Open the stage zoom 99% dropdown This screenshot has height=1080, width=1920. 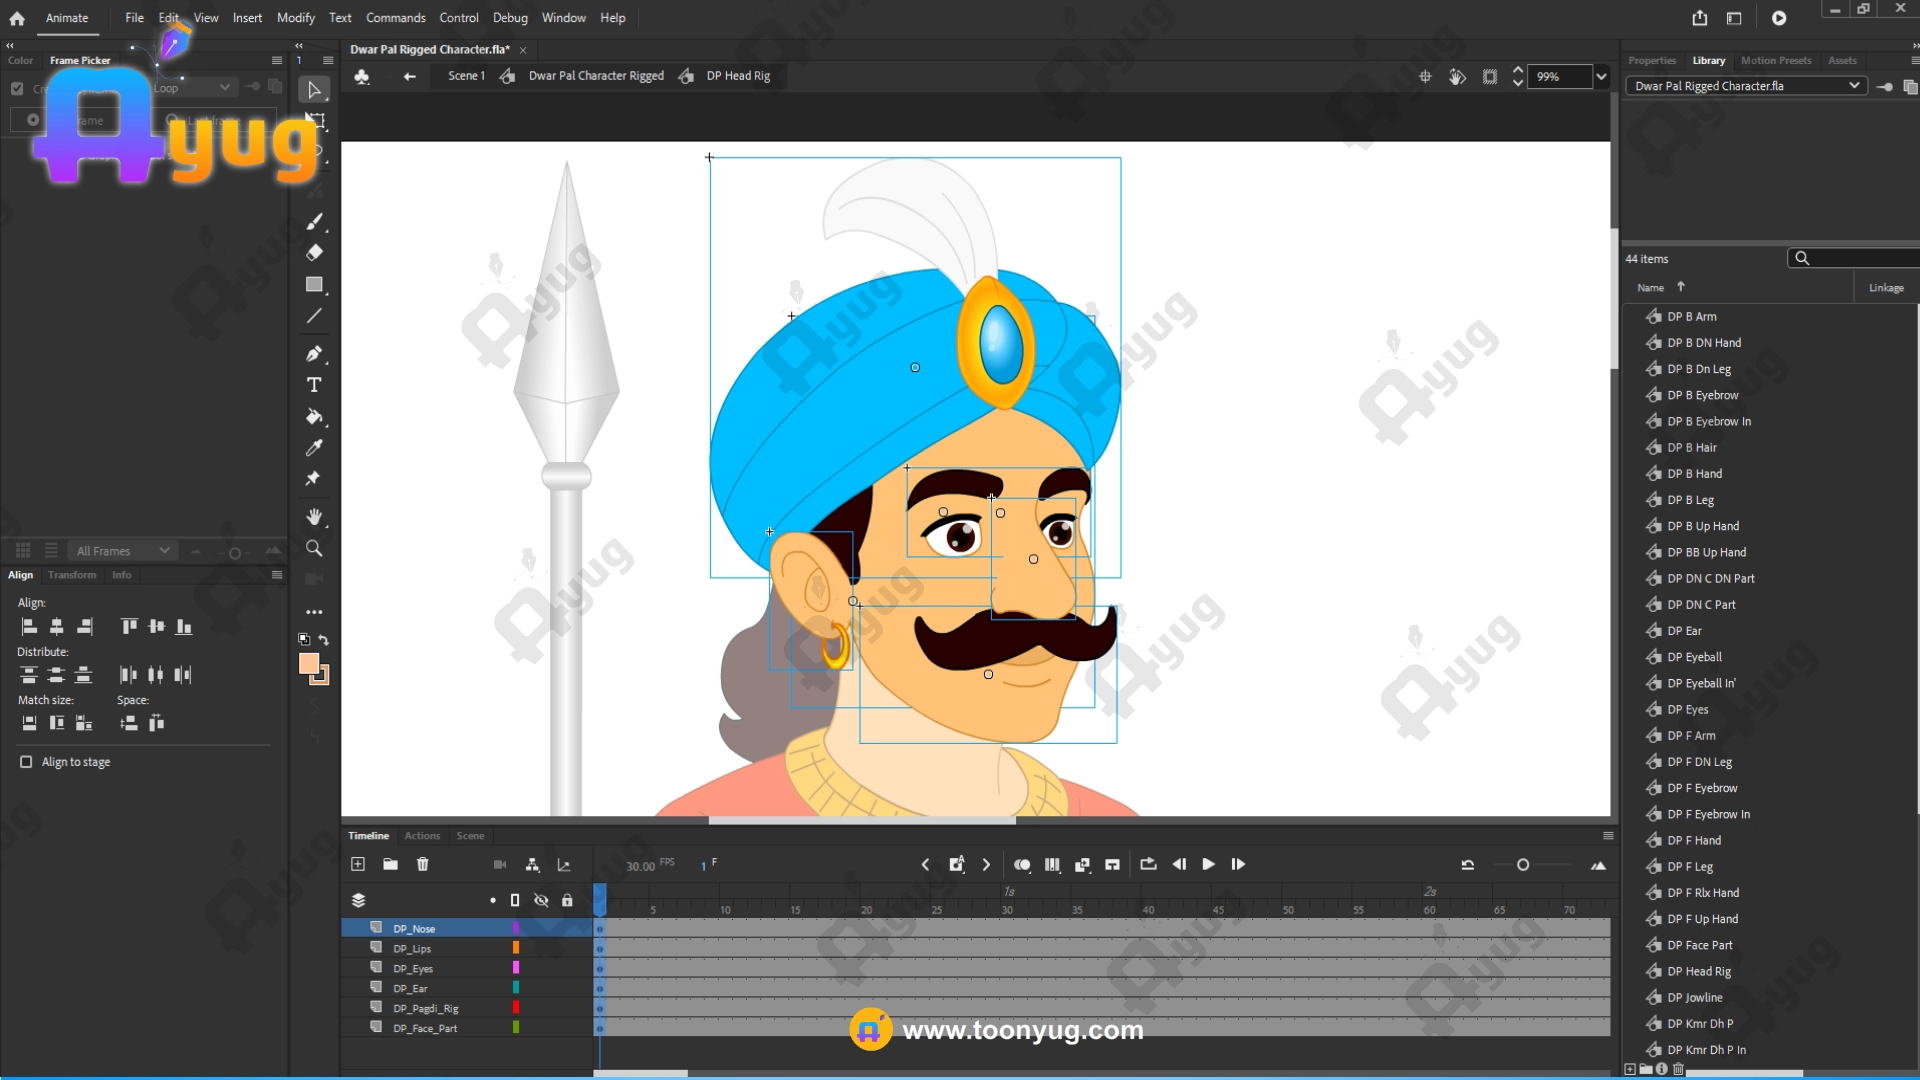coord(1601,77)
